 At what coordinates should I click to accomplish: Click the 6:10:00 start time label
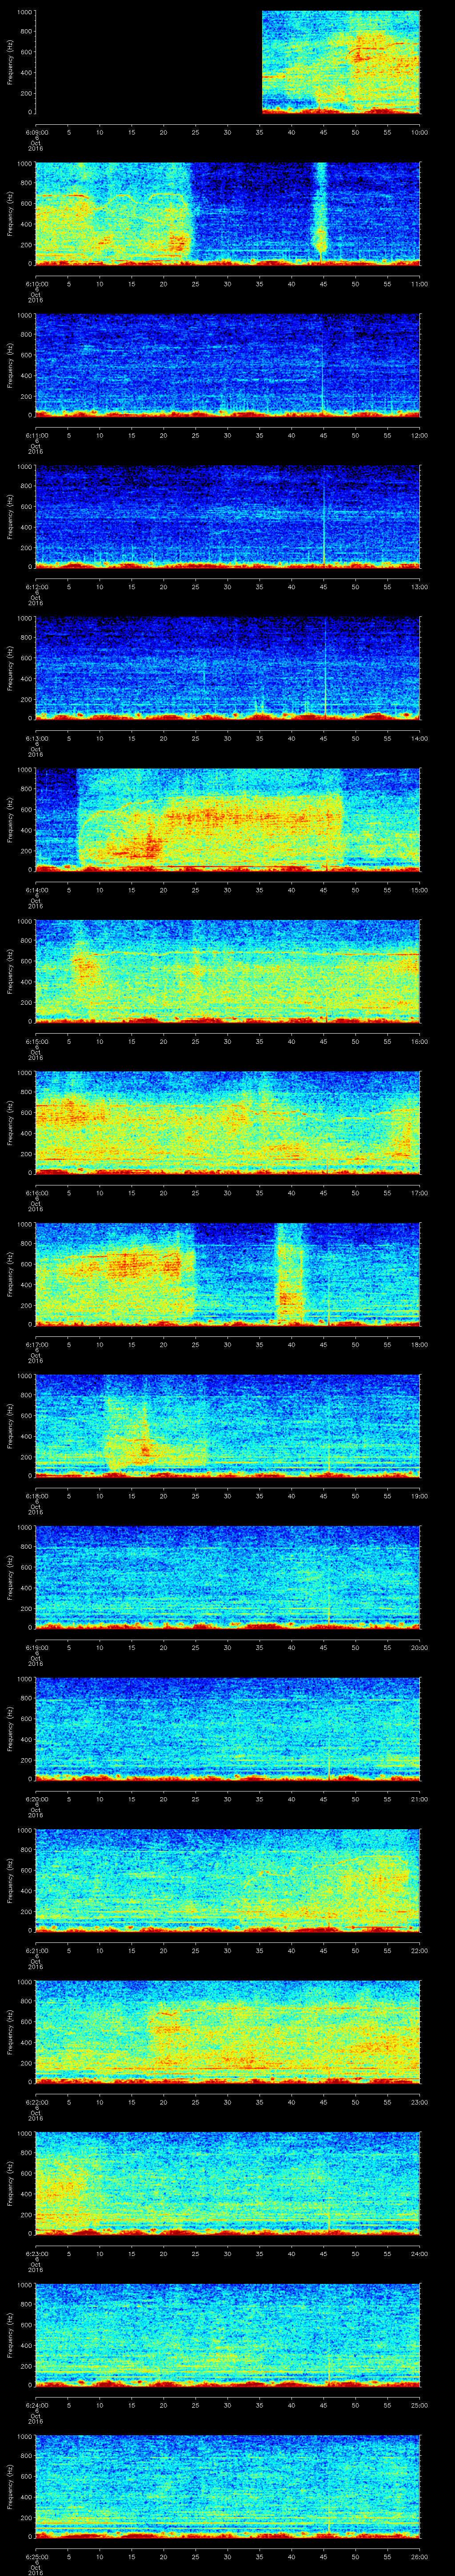pos(36,284)
